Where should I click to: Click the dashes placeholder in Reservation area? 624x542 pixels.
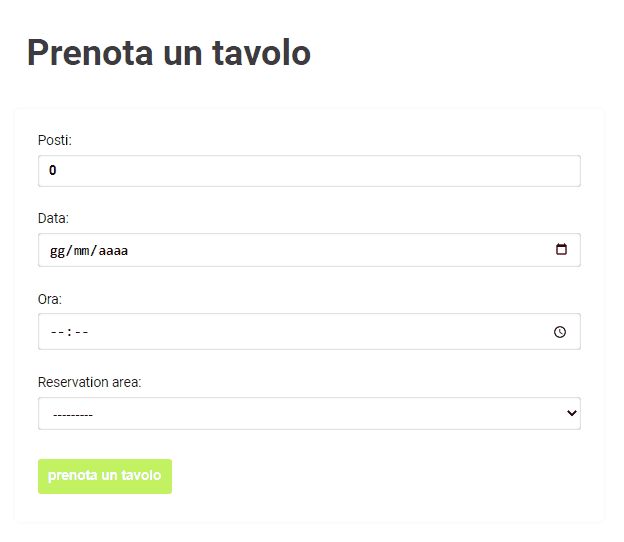[x=73, y=415]
